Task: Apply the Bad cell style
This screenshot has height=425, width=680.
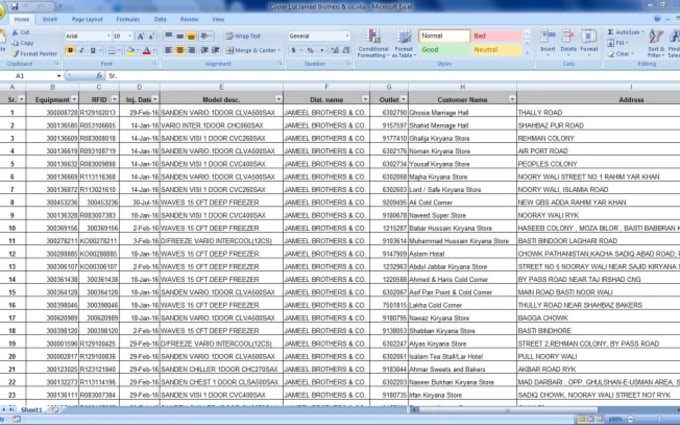Action: coord(497,36)
